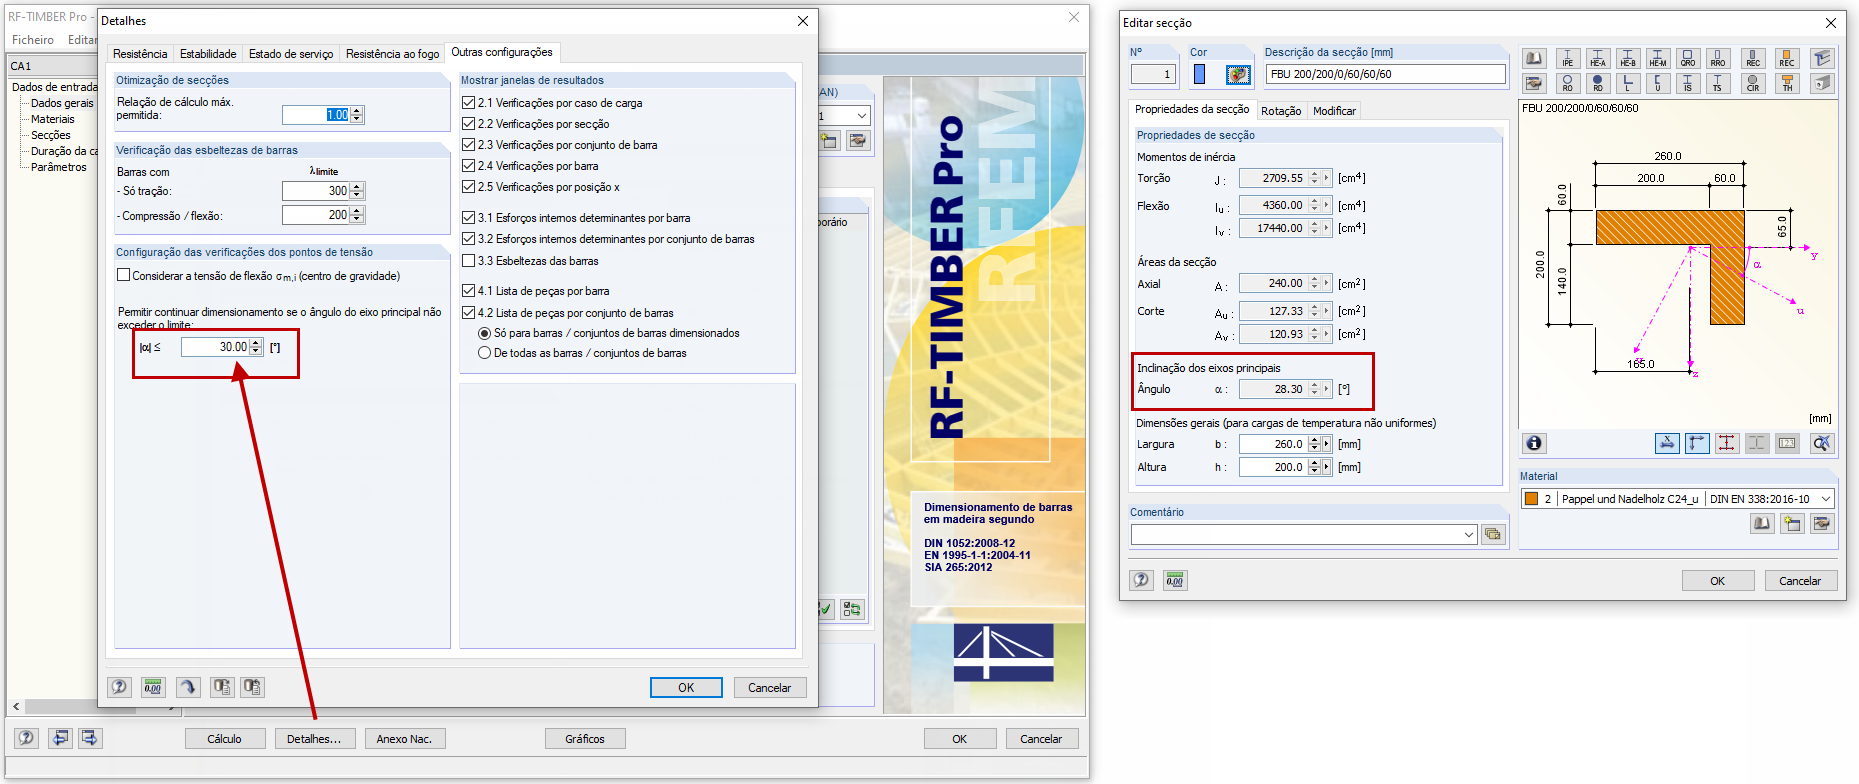Select the TS tee section icon
Viewport: 1859px width, 784px height.
click(1717, 83)
